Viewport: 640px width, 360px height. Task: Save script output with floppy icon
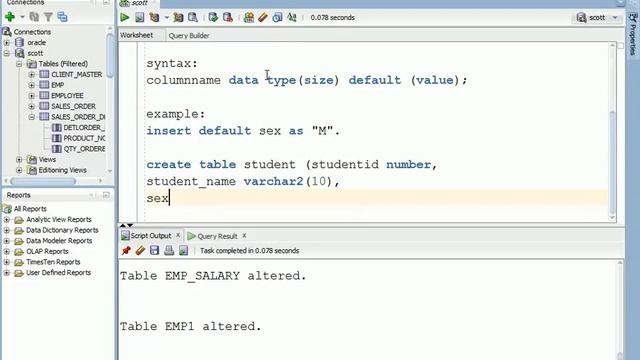pyautogui.click(x=154, y=250)
